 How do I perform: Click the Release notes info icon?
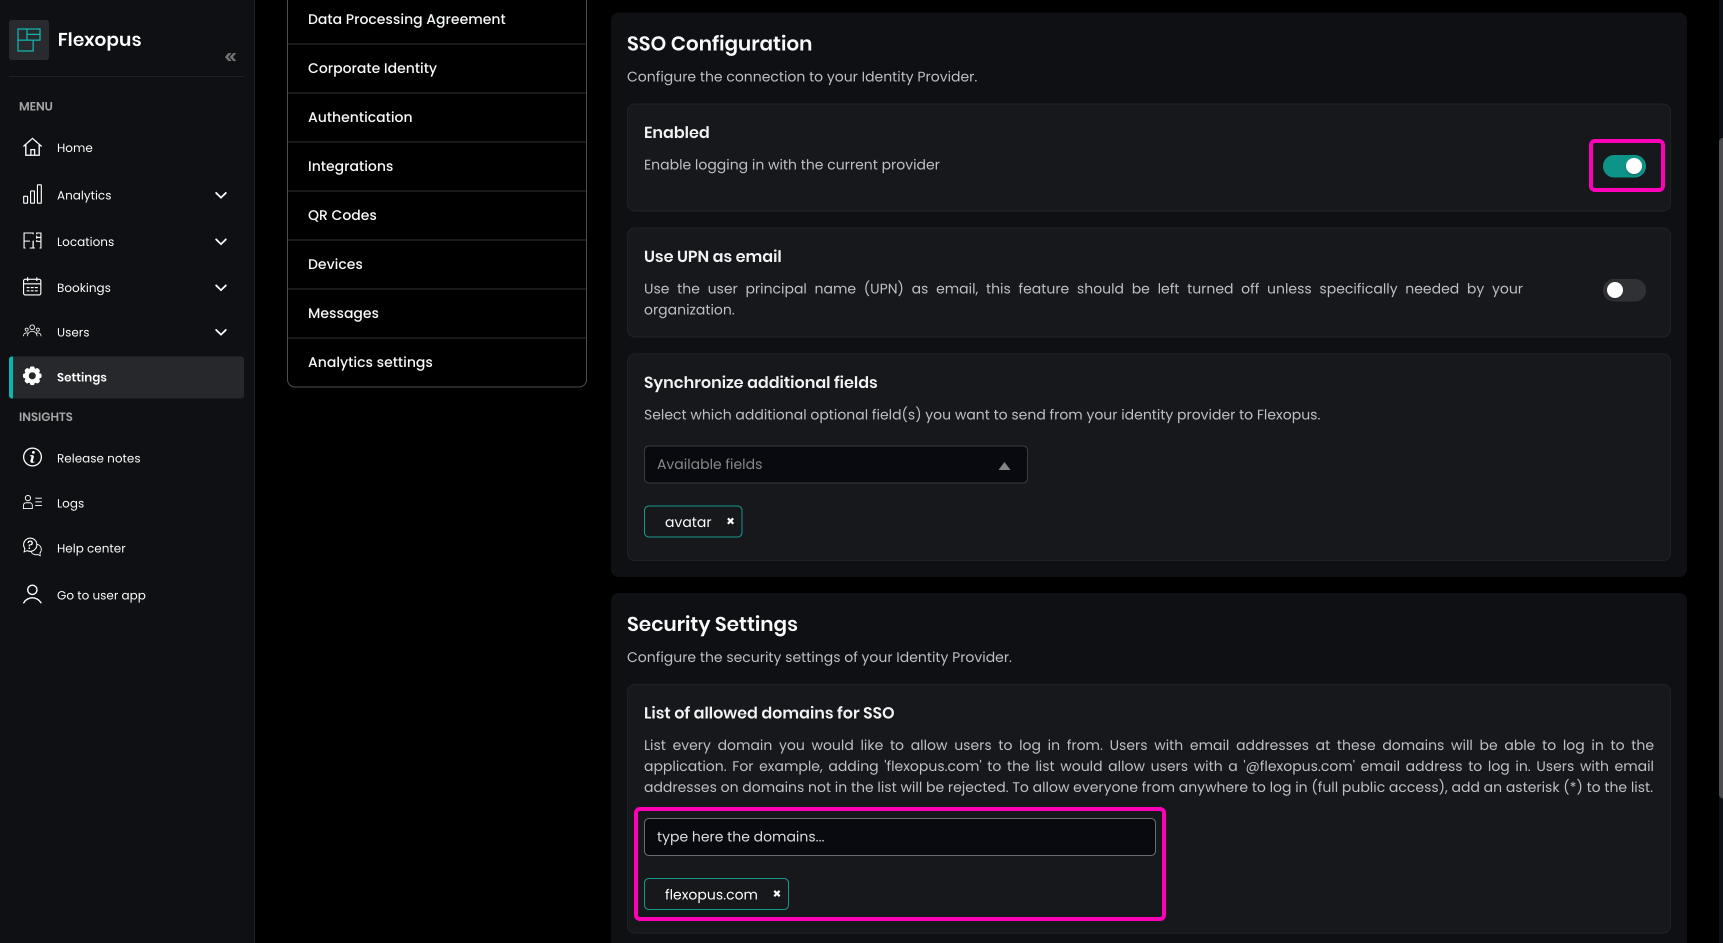33,458
